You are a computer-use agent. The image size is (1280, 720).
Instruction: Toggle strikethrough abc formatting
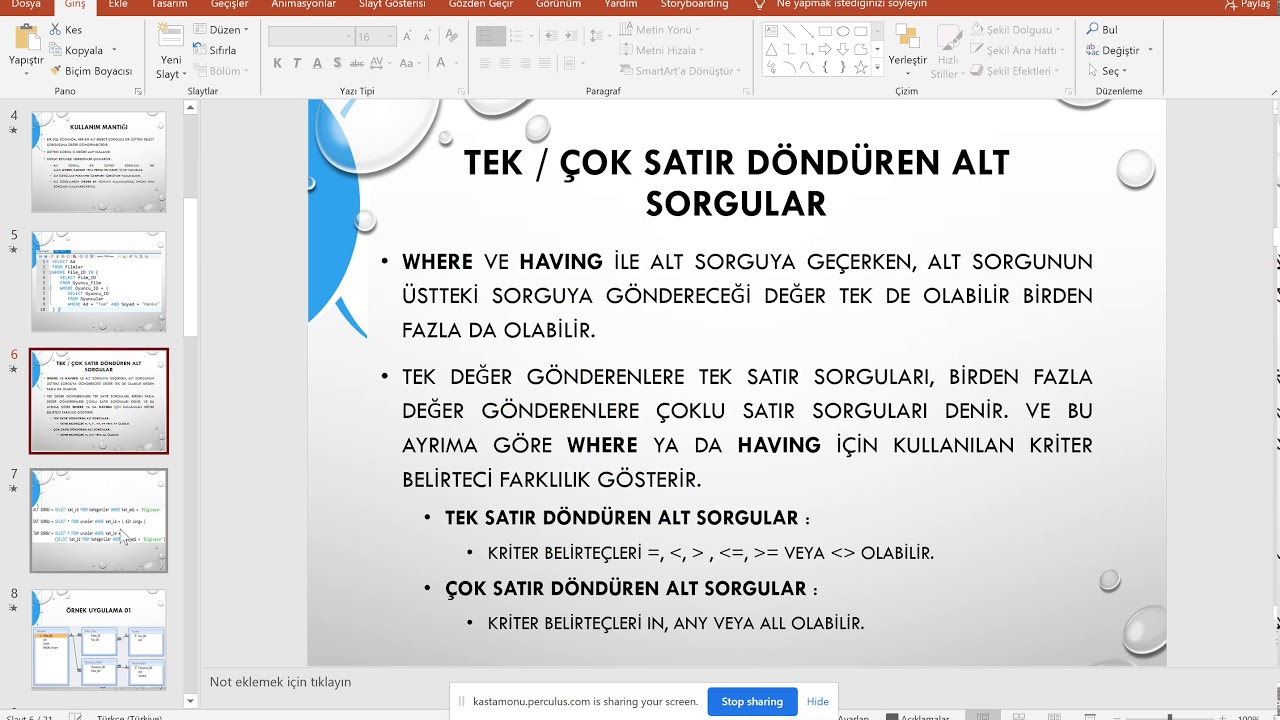coord(357,63)
